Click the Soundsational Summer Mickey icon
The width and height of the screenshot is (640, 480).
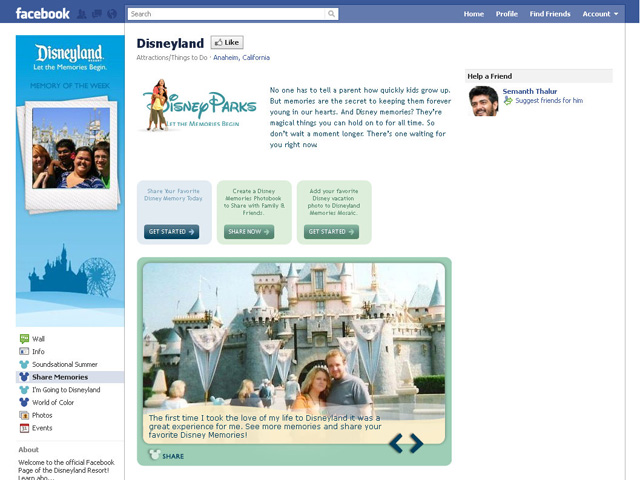pos(24,364)
